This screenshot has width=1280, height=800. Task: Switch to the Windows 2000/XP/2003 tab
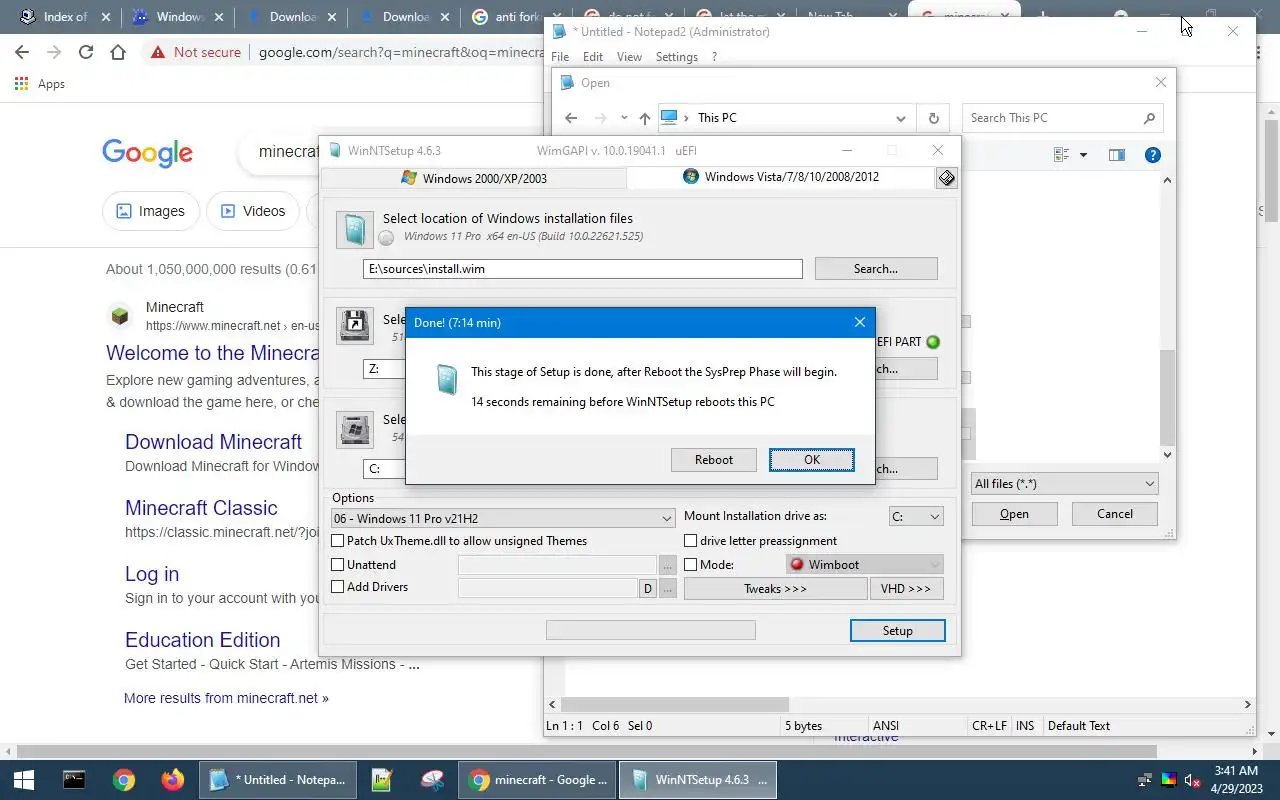click(x=474, y=178)
